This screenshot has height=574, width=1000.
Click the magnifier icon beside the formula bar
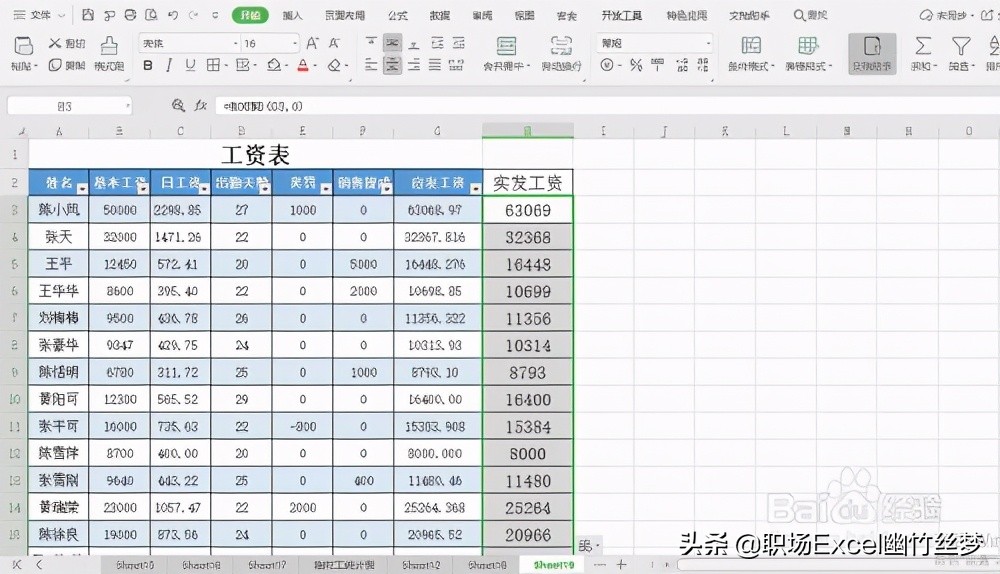click(x=179, y=106)
